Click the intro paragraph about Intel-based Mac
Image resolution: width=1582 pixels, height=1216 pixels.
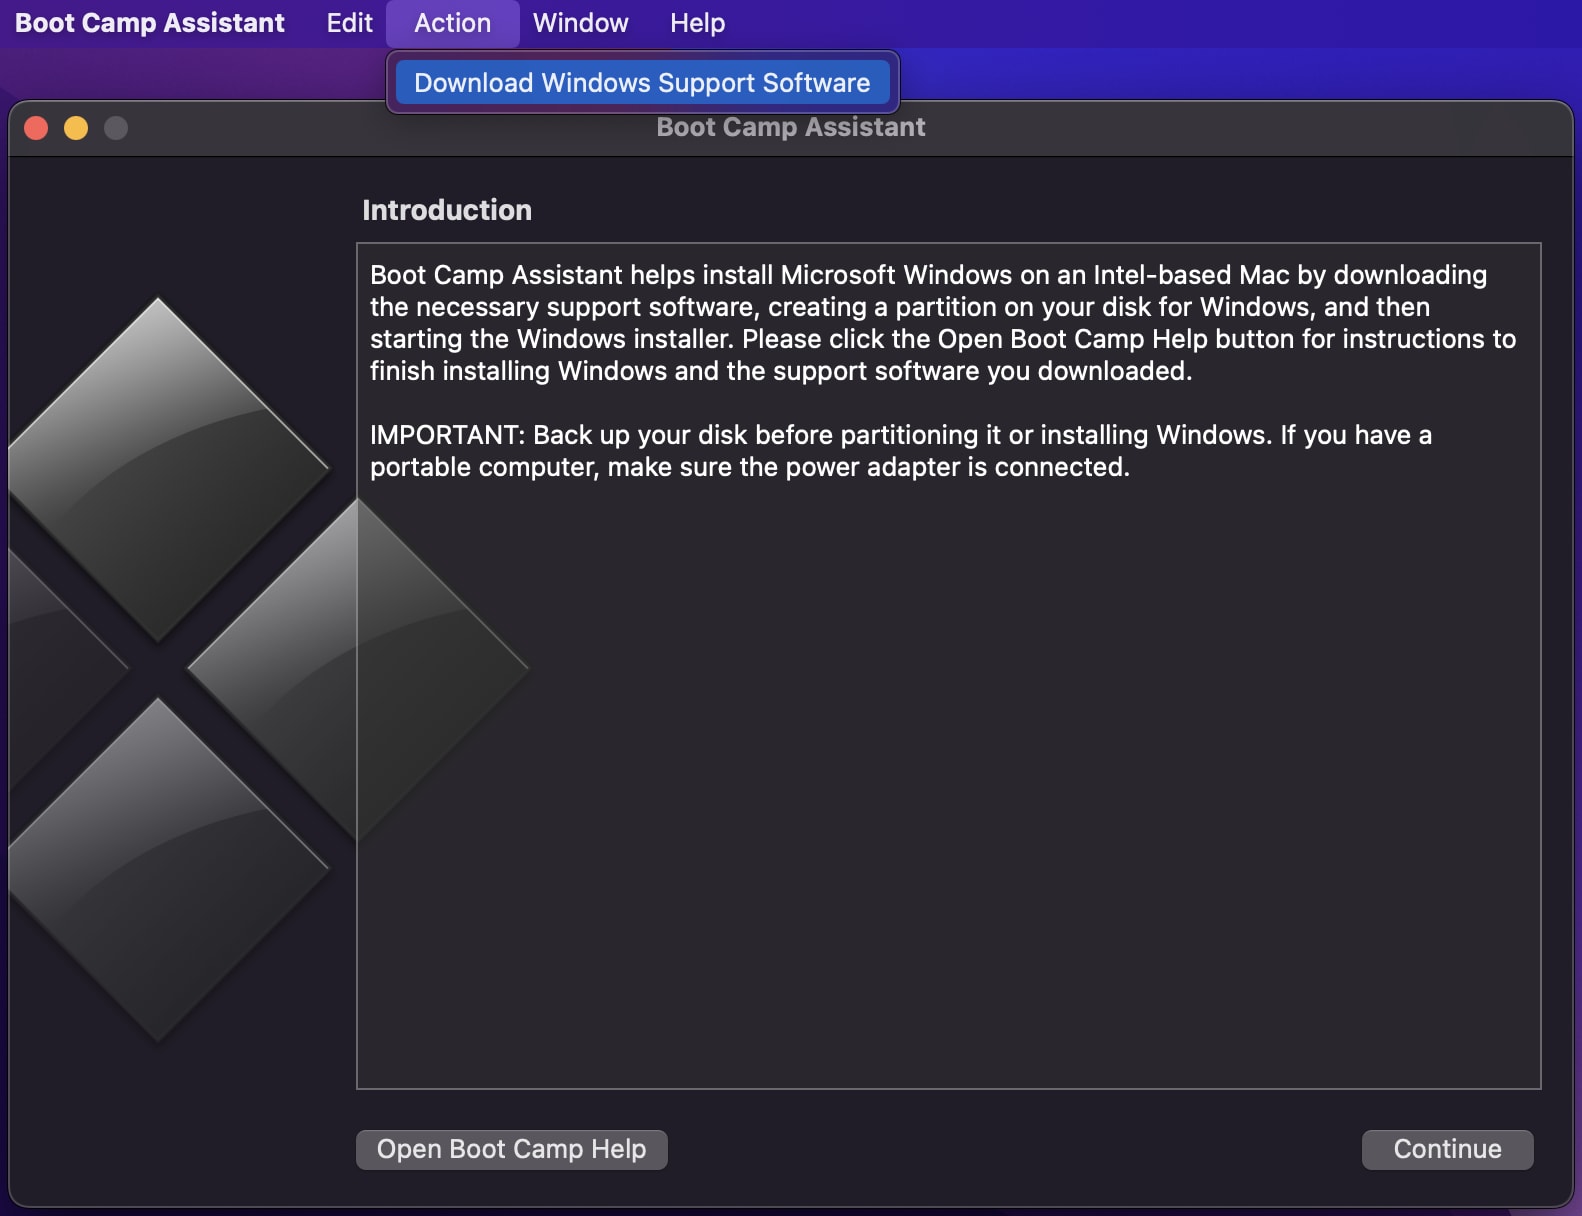tap(943, 323)
